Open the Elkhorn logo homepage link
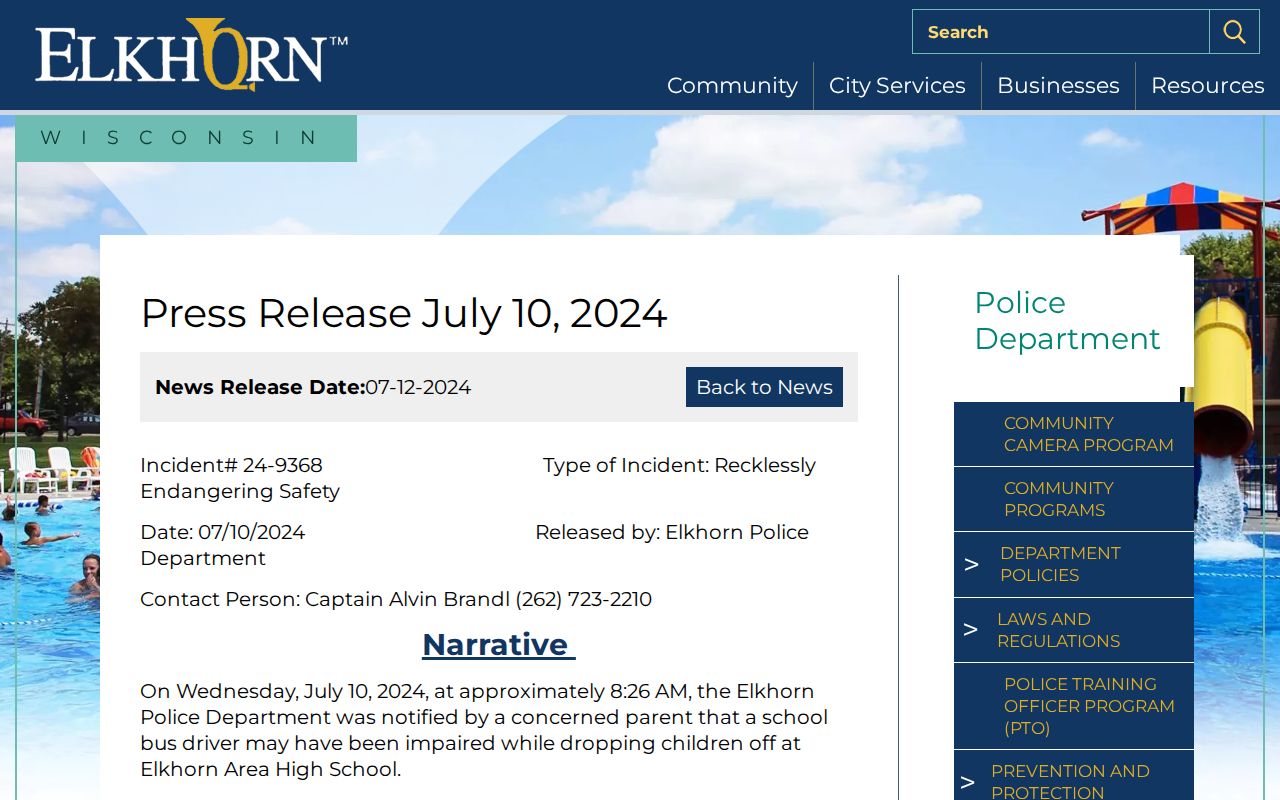 point(191,55)
